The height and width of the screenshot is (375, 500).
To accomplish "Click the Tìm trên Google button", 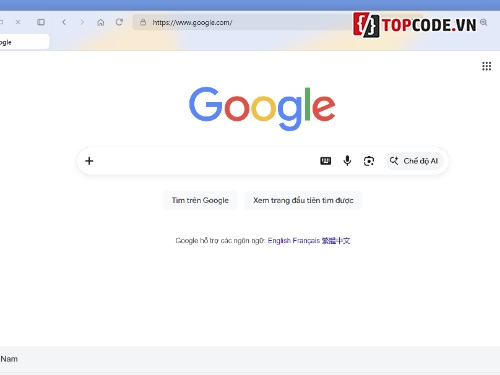I will (200, 200).
